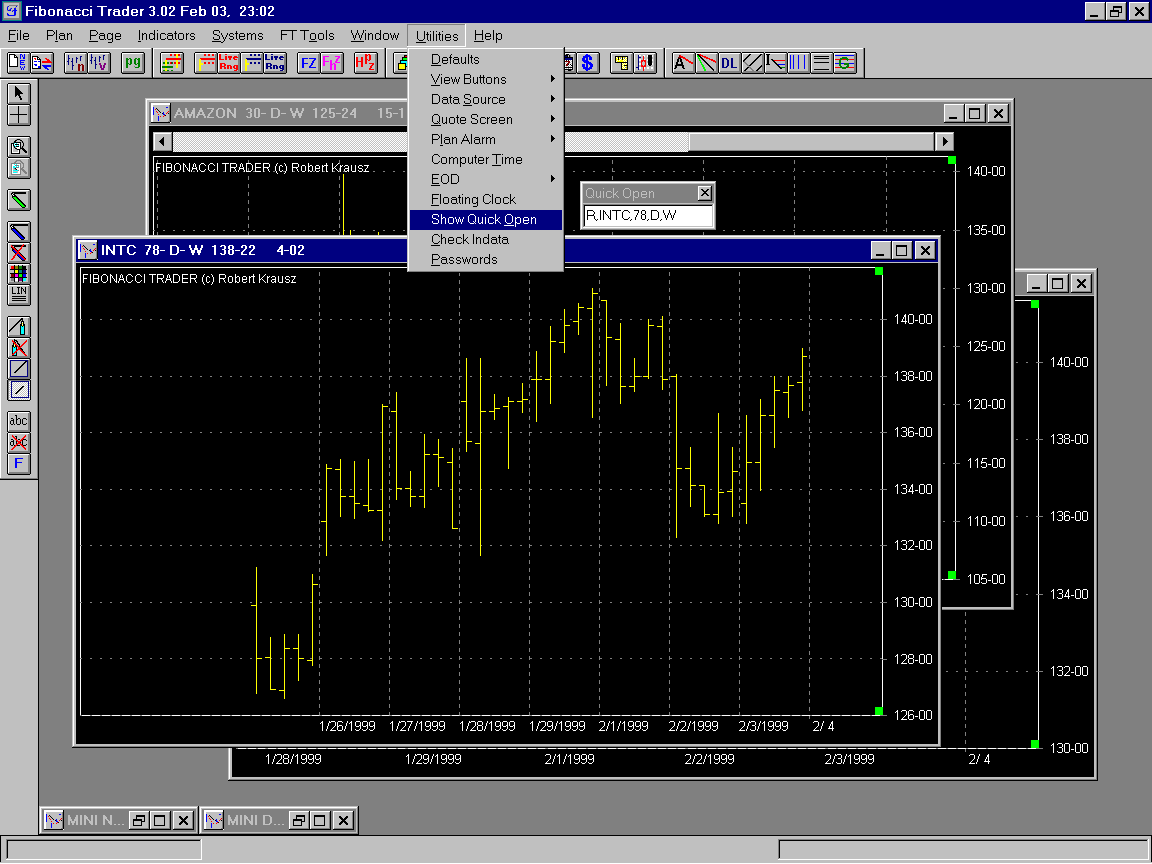The image size is (1152, 864).
Task: Click right arrow on AMAZON chart scrollbar
Action: tap(944, 142)
